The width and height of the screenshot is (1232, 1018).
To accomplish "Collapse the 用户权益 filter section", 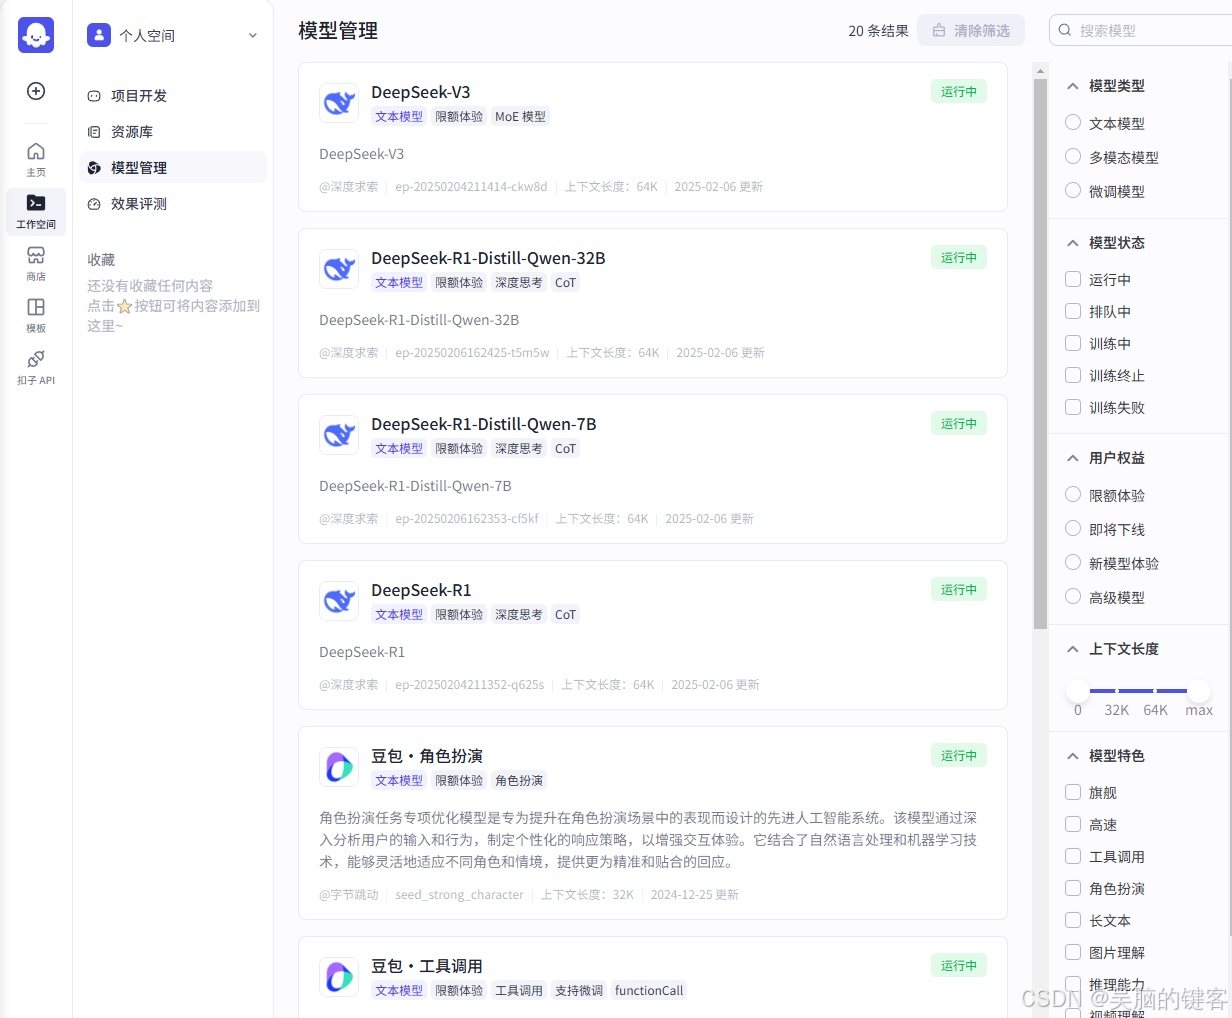I will [1073, 458].
